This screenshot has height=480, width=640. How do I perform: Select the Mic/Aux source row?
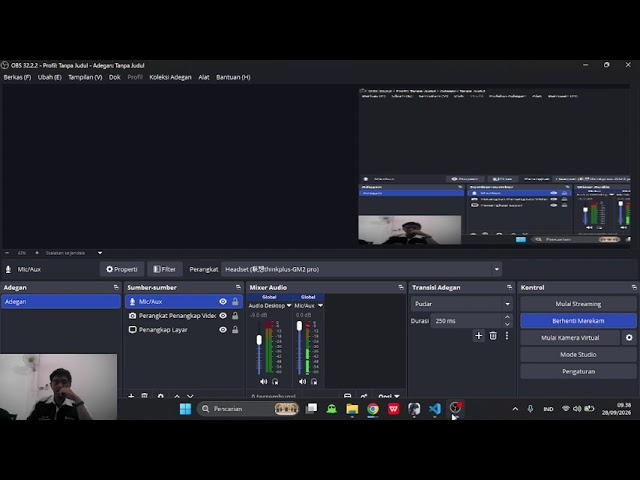[x=184, y=302]
